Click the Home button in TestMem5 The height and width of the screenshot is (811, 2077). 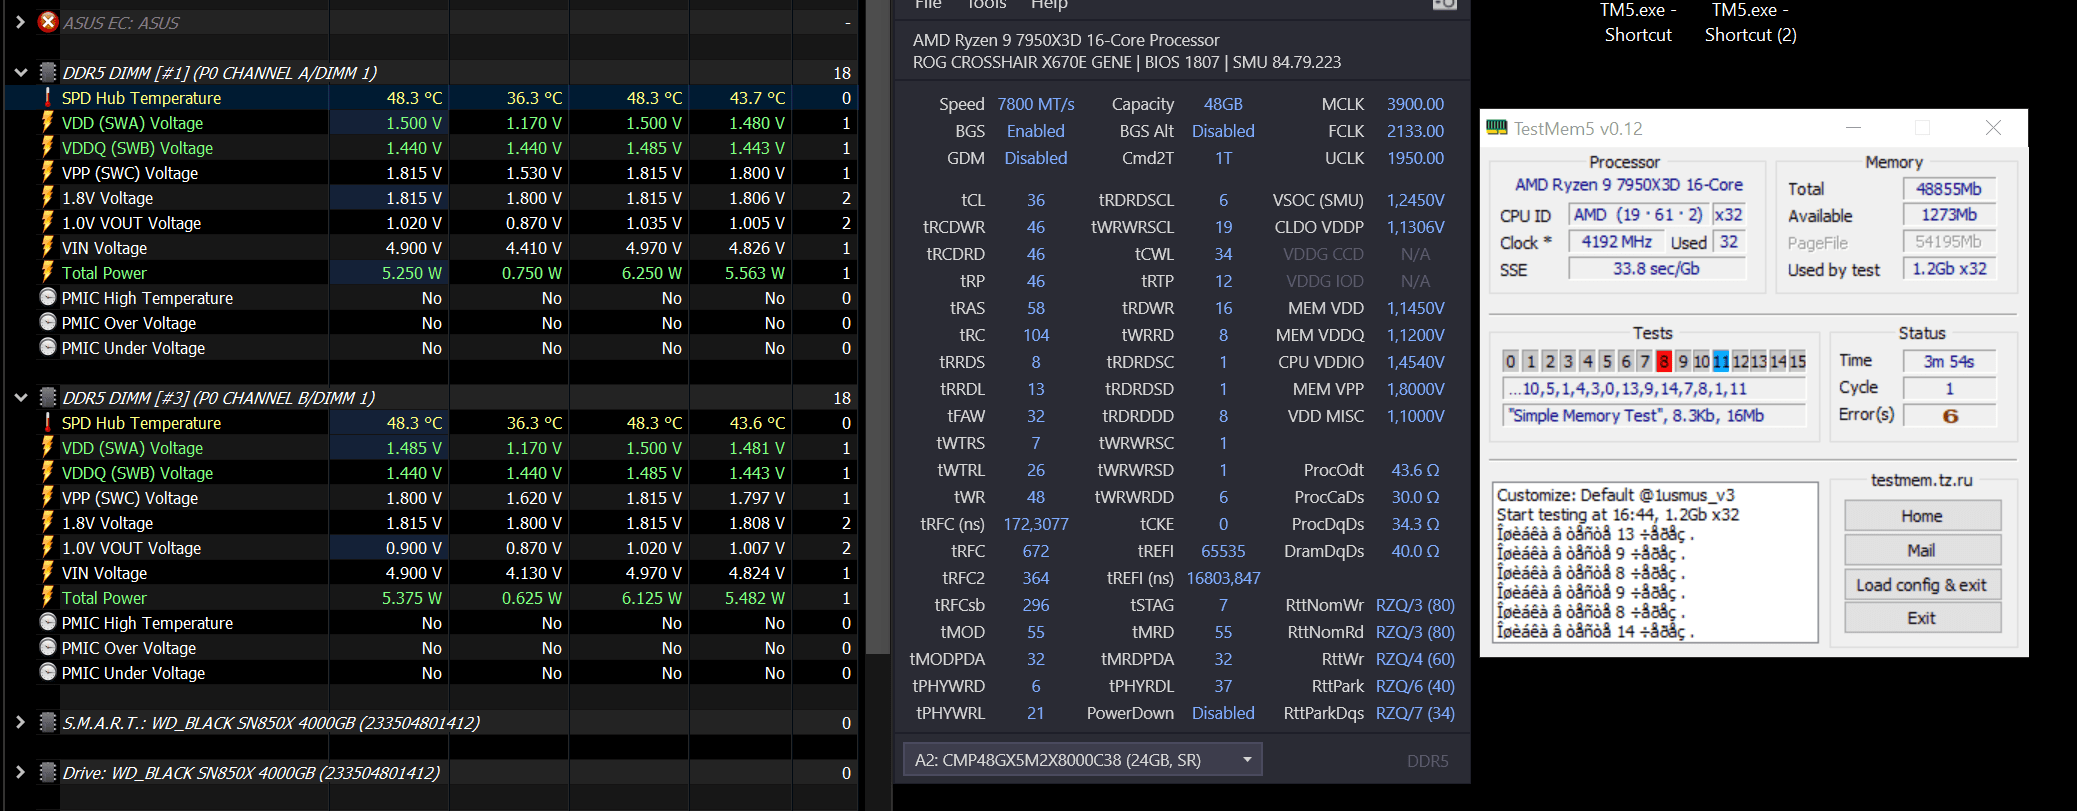[1922, 516]
